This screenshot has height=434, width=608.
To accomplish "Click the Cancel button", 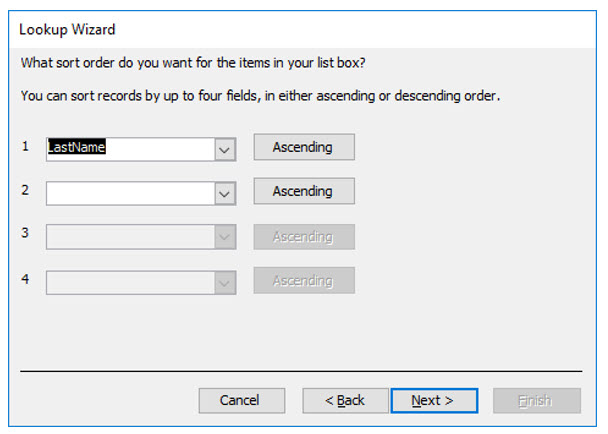I will tap(242, 400).
